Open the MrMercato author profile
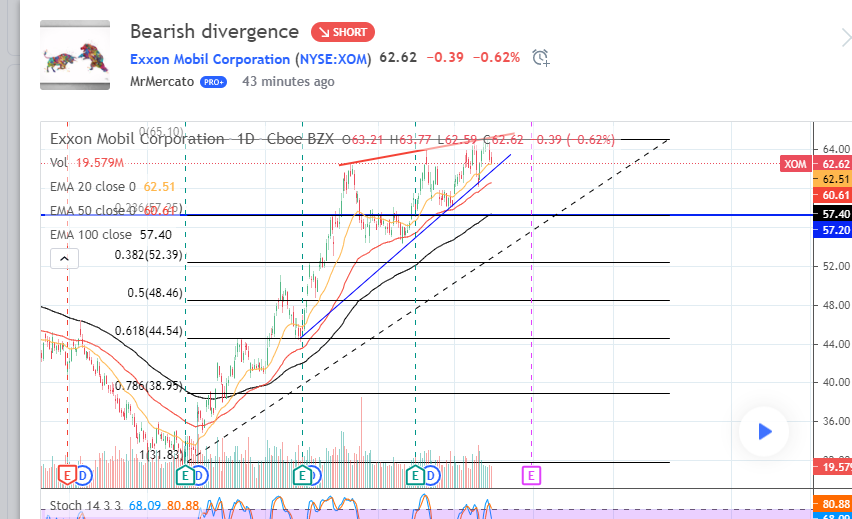Viewport: 852px width, 519px height. point(162,82)
